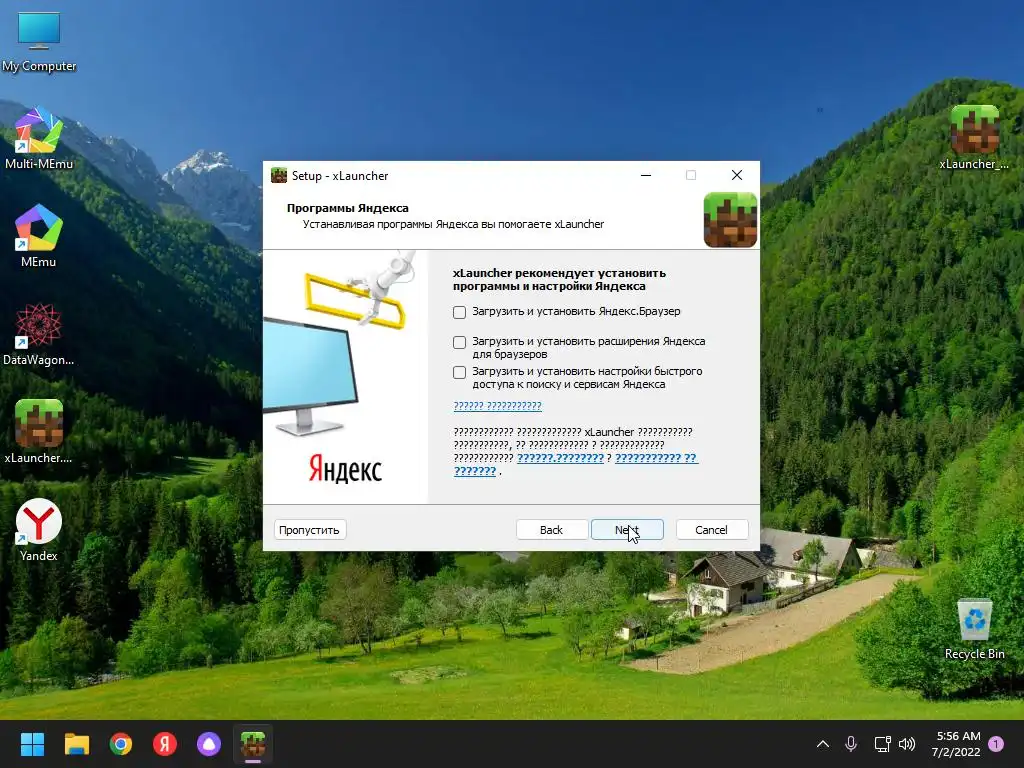The image size is (1024, 768).
Task: Open the network tray icon
Action: pos(882,744)
